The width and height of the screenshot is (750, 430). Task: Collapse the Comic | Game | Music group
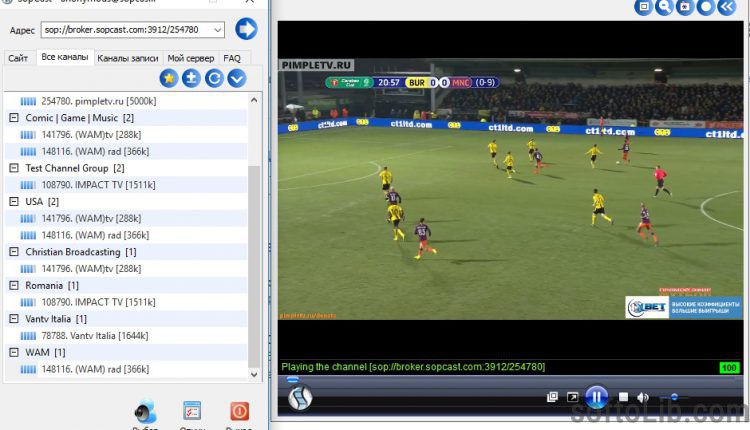pos(14,118)
